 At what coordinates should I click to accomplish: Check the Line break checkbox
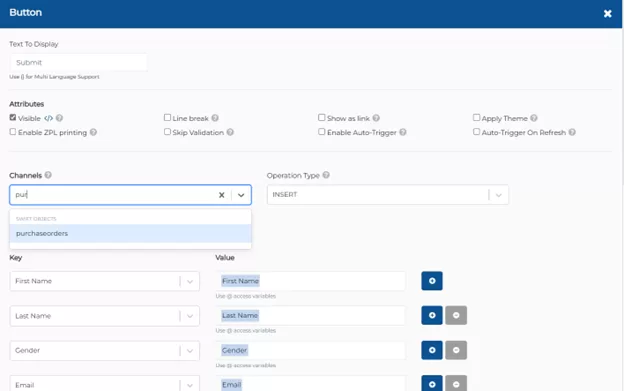[x=167, y=117]
